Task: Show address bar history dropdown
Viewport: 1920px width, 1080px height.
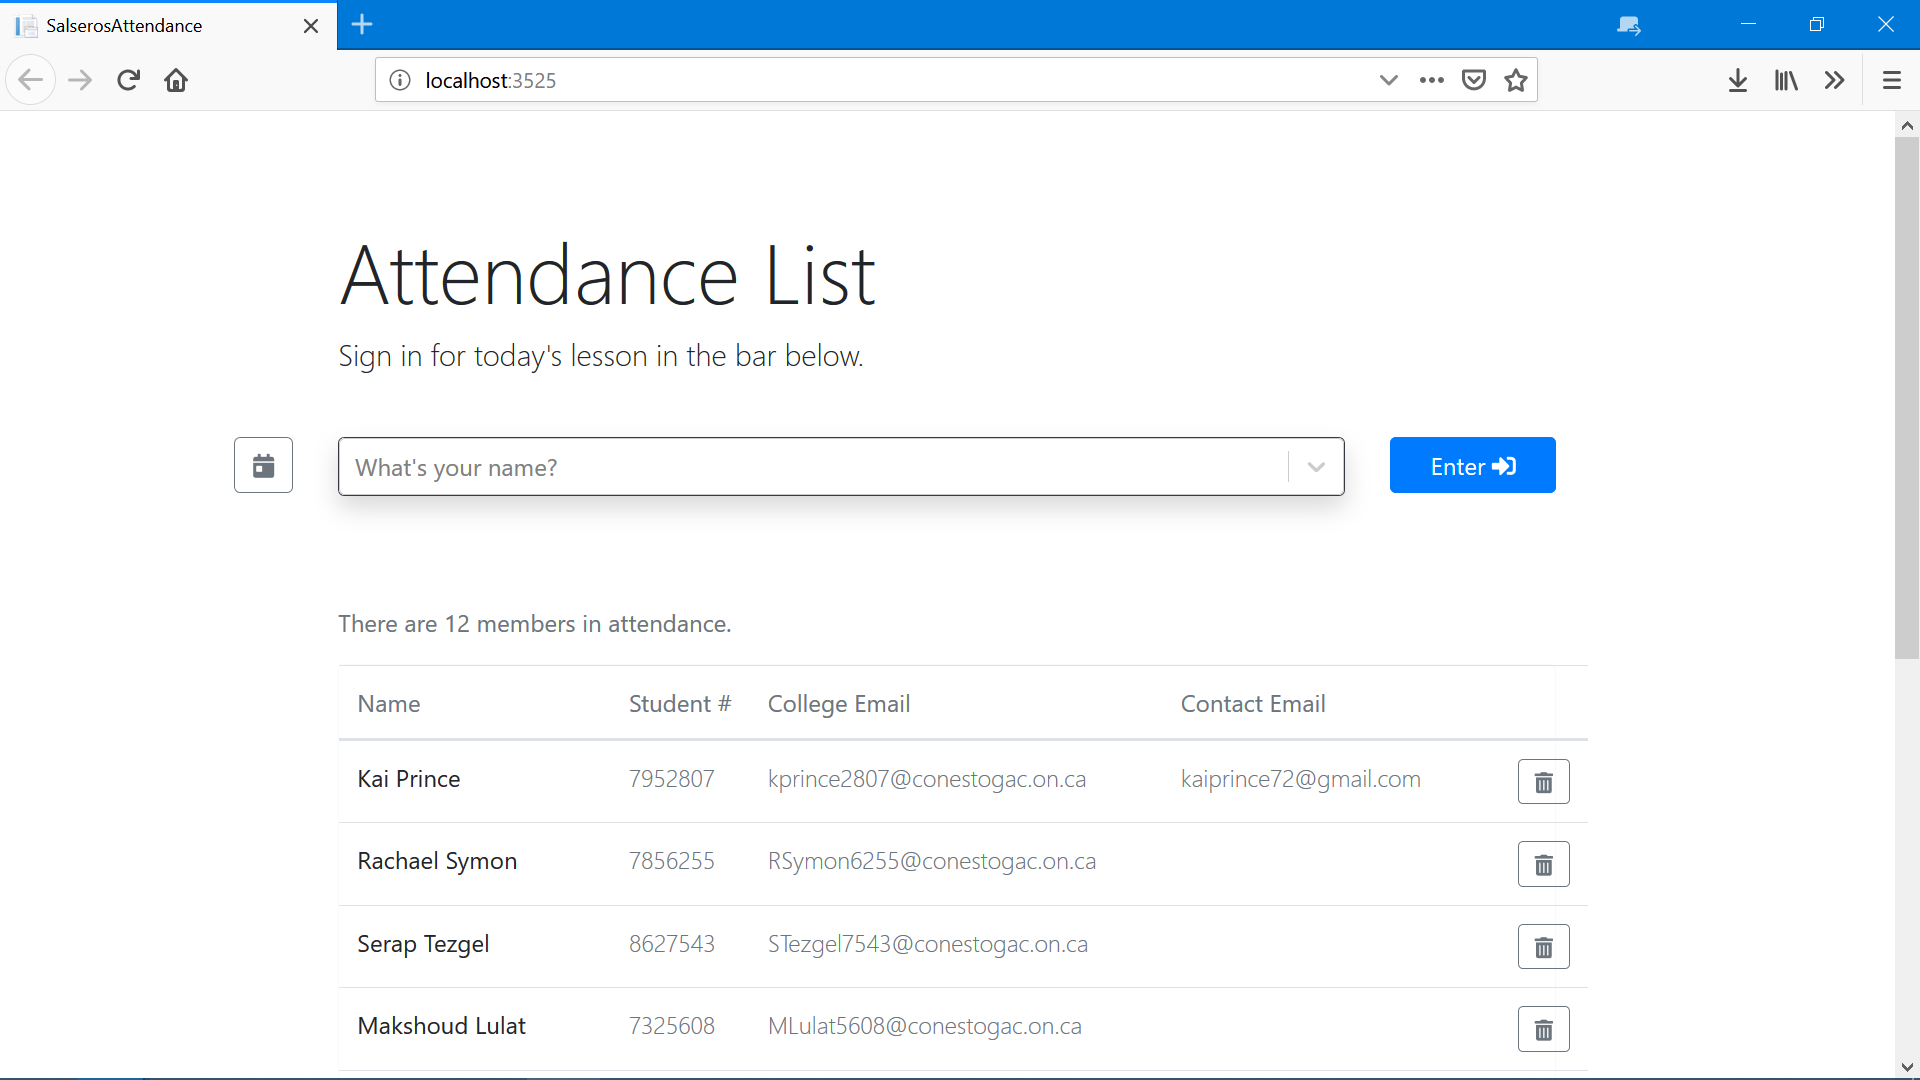Action: tap(1388, 80)
